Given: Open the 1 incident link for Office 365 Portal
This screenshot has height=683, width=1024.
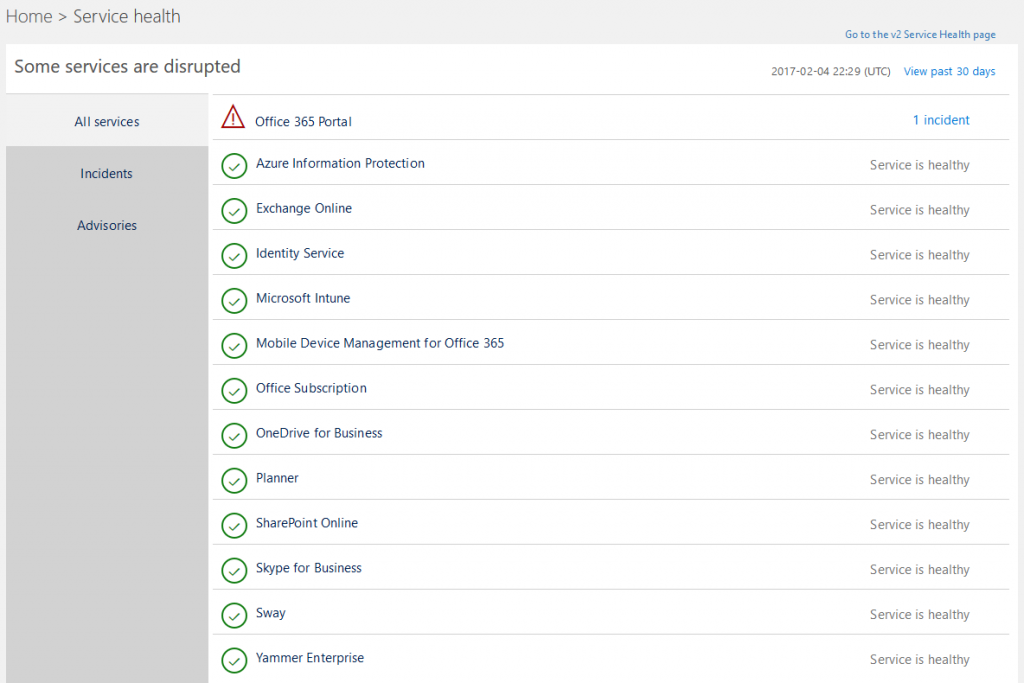Looking at the screenshot, I should (x=941, y=119).
